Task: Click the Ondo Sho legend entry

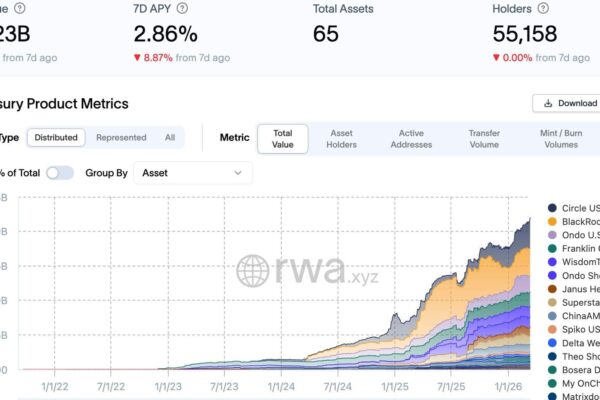Action: [x=578, y=275]
